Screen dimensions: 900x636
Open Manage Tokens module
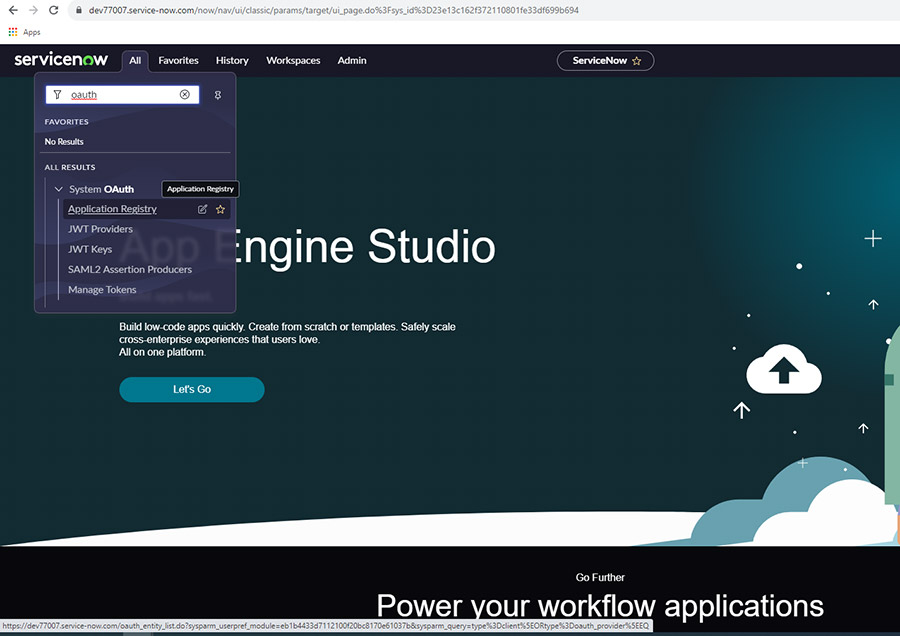pos(102,289)
